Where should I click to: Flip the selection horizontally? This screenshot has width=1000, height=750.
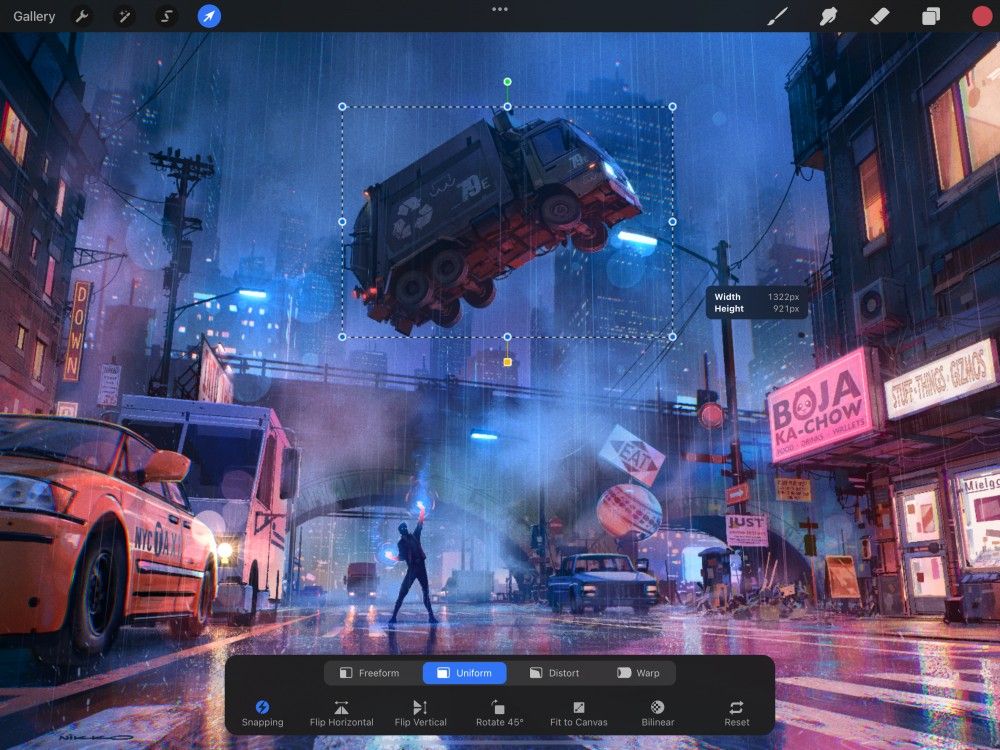point(341,714)
